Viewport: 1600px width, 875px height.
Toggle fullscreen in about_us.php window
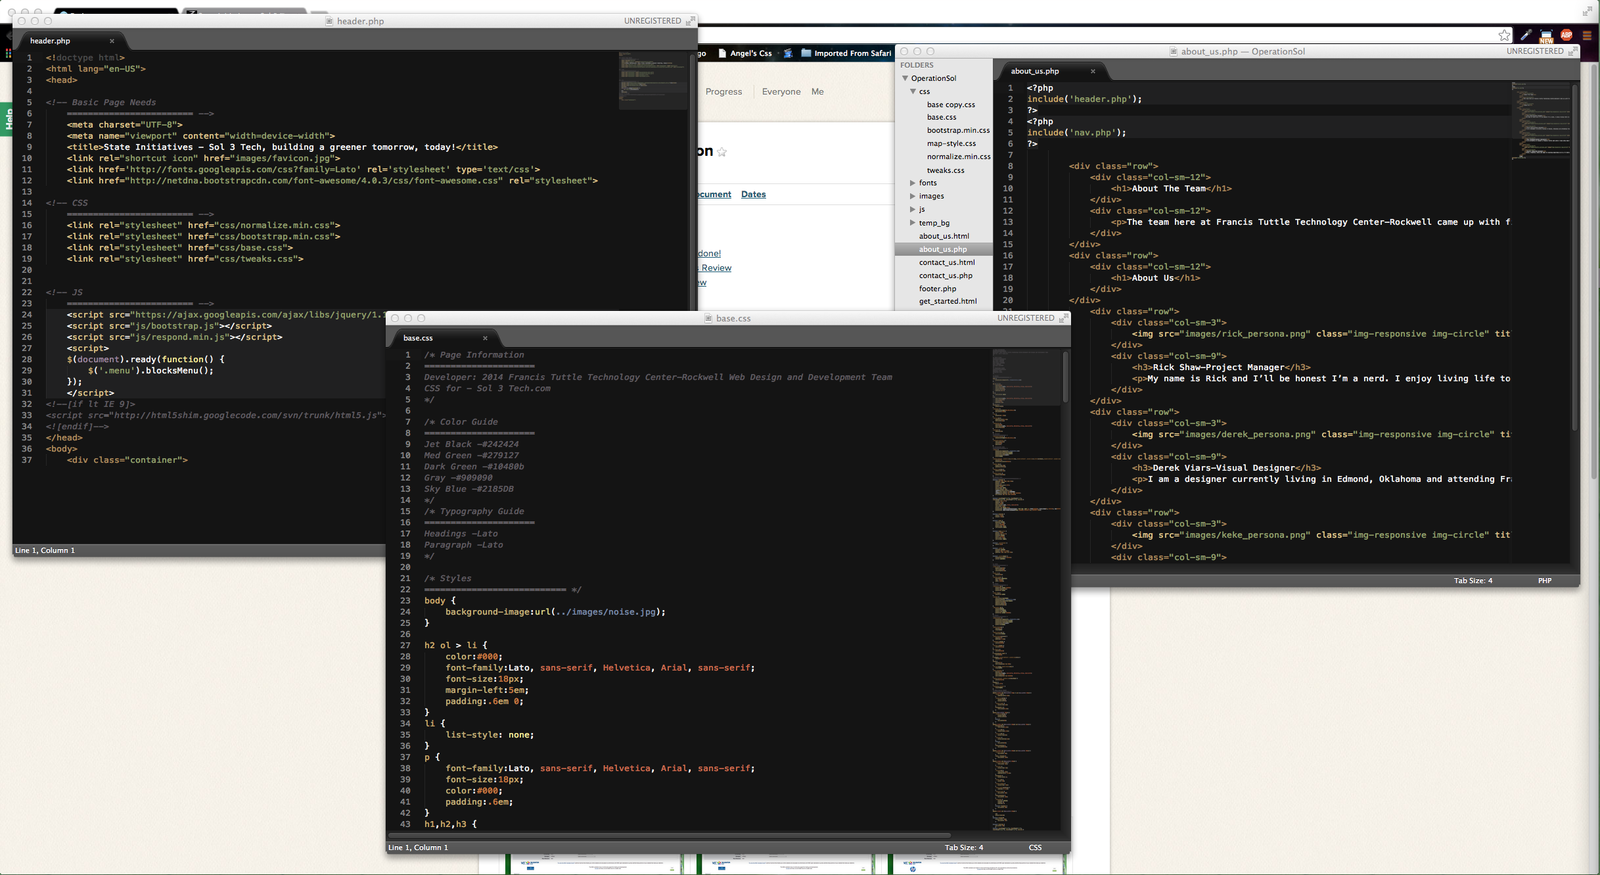(x=1573, y=51)
